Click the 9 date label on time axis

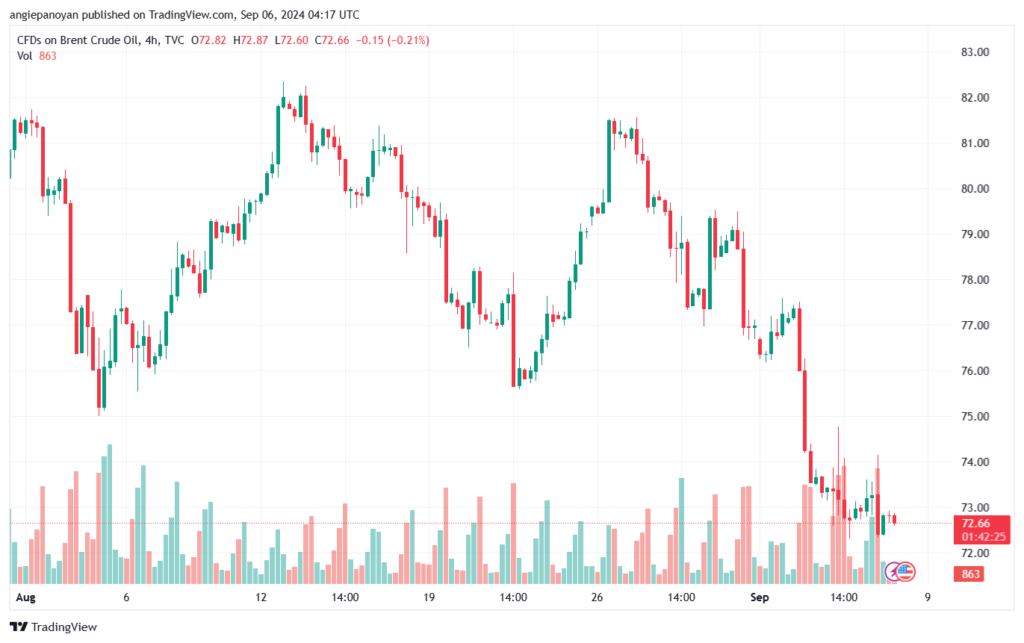click(929, 597)
